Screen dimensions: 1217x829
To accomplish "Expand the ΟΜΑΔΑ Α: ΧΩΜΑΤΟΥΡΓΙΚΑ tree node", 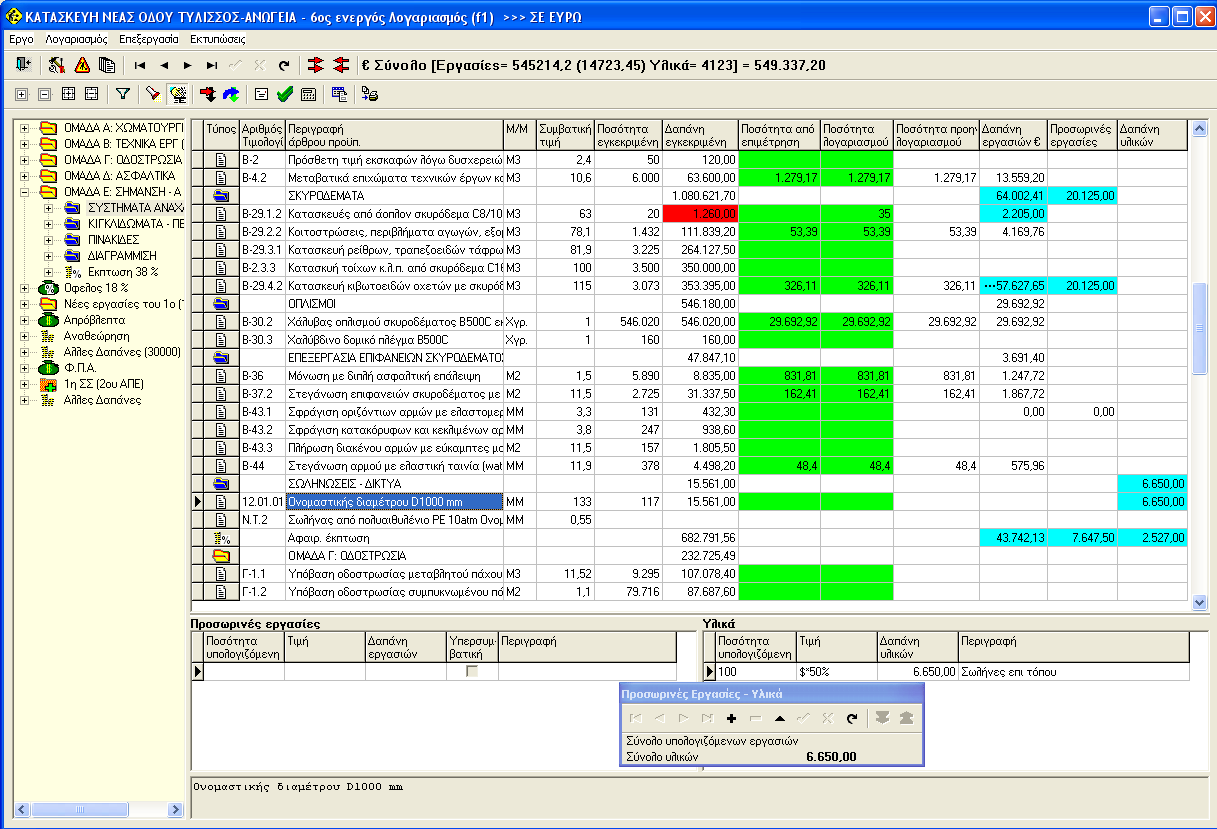I will click(x=24, y=128).
